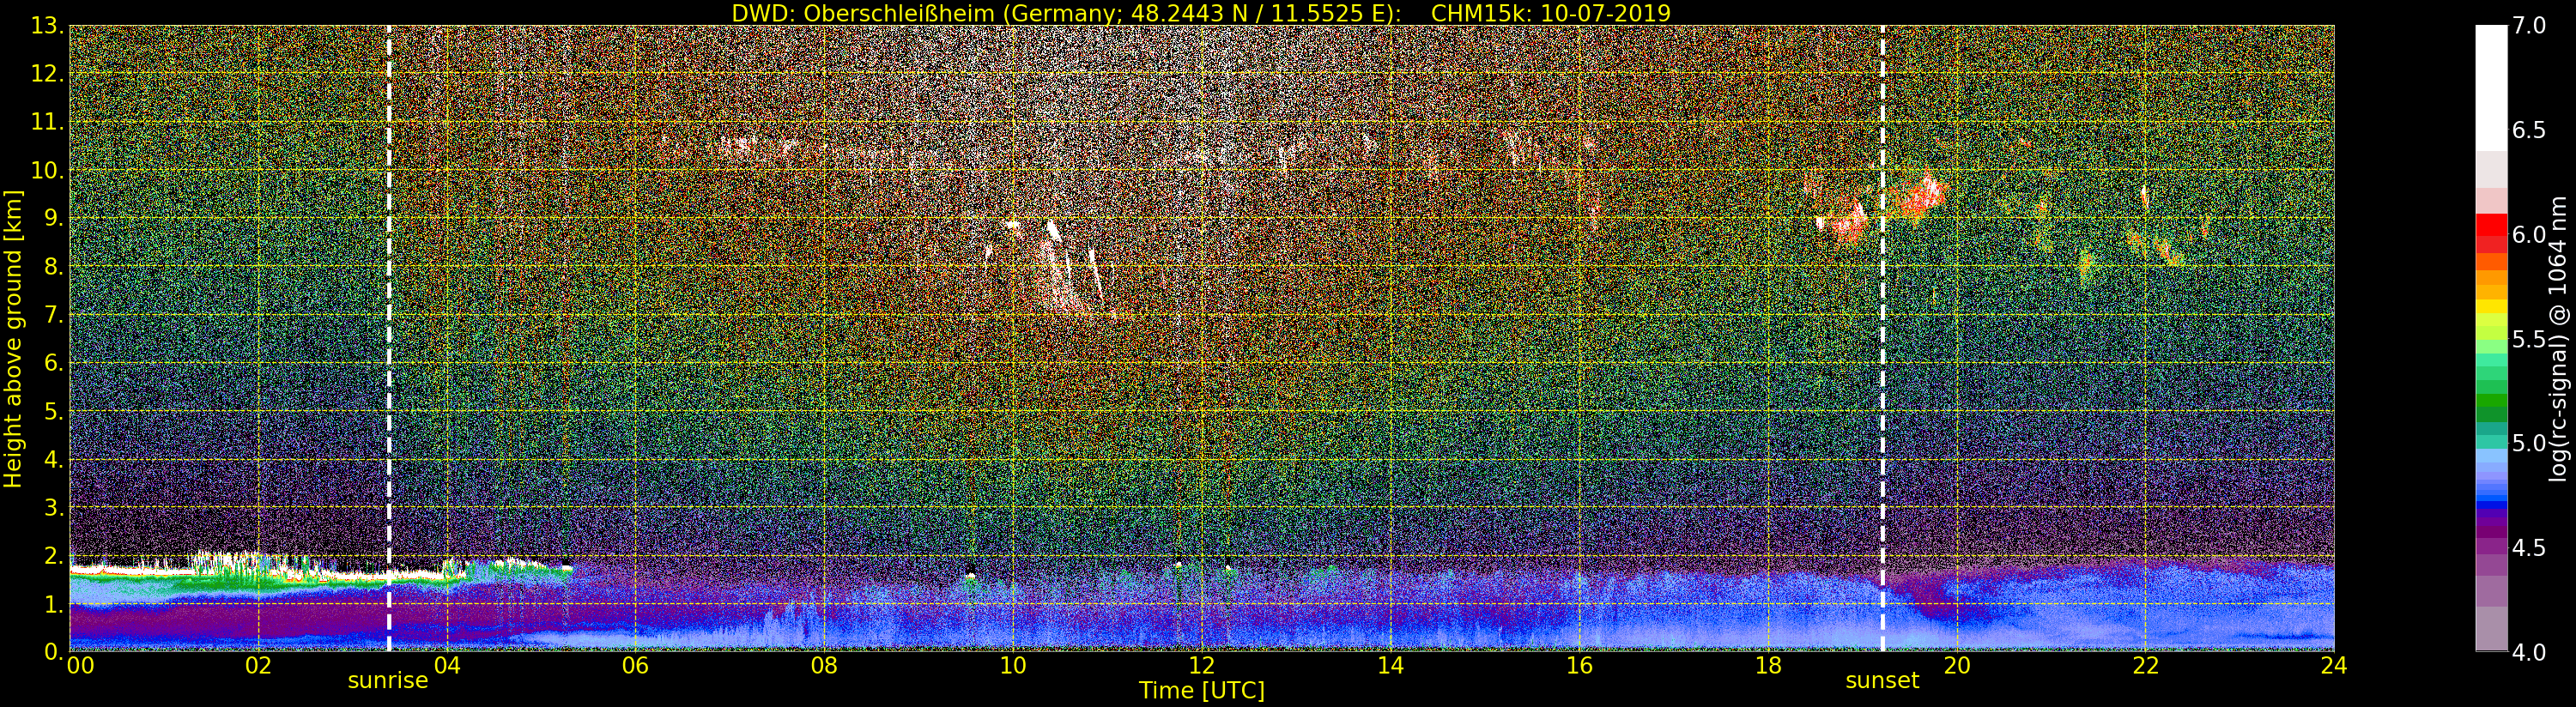Viewport: 2576px width, 707px height.
Task: Click the time tick label '02'
Action: pyautogui.click(x=258, y=665)
